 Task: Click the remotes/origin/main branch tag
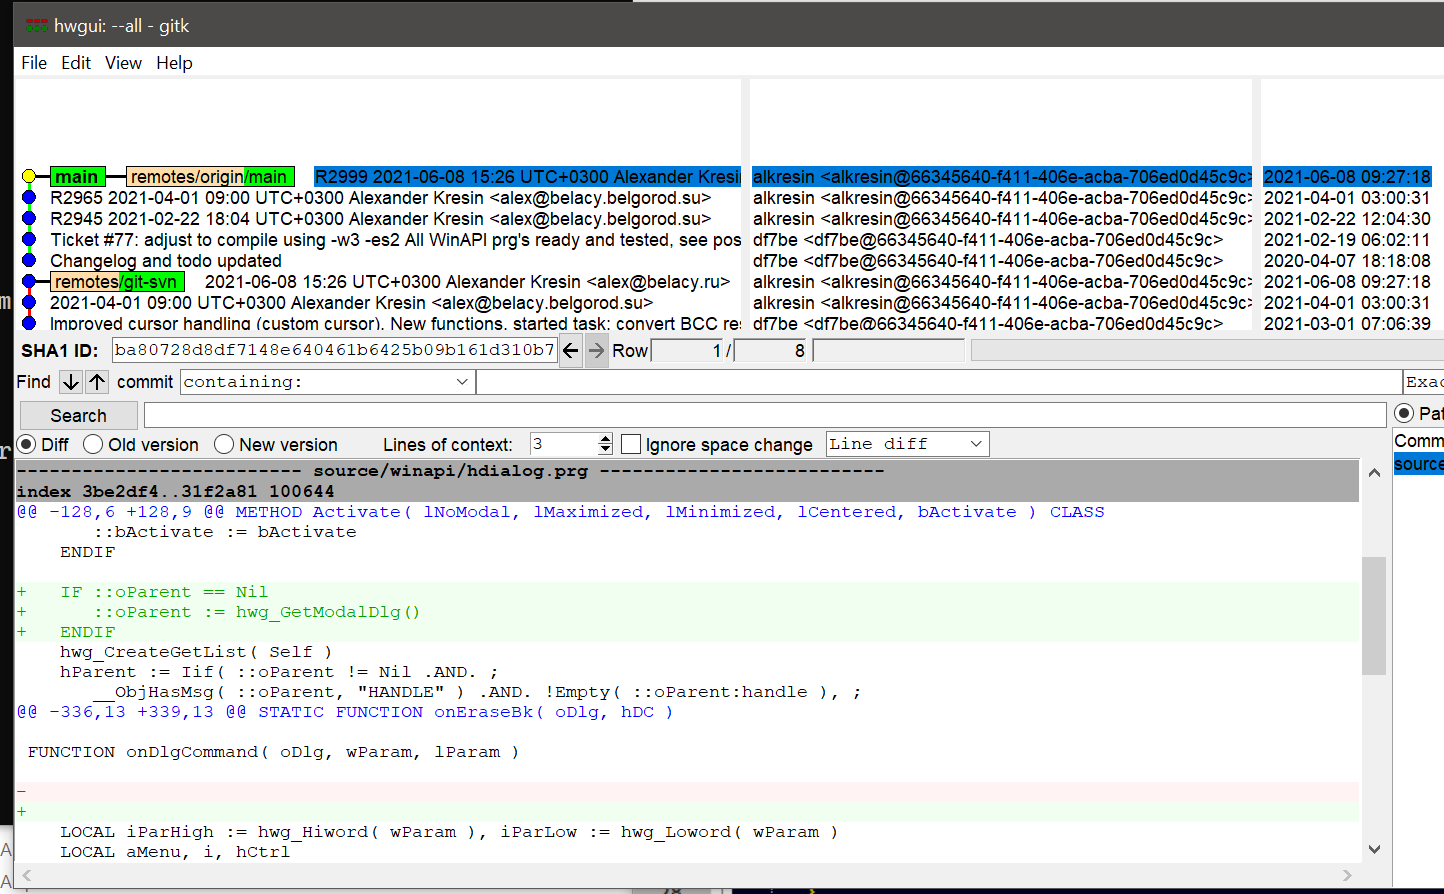click(209, 177)
